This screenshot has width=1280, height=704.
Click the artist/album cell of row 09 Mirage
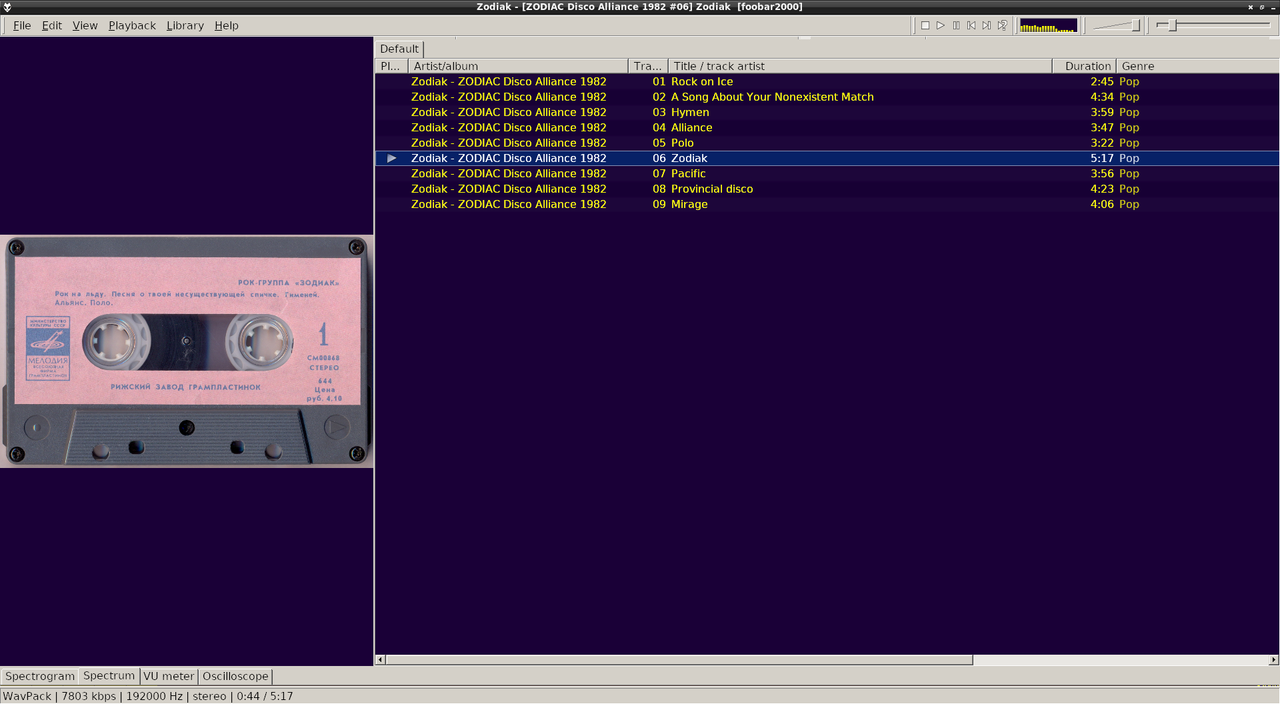coord(508,204)
